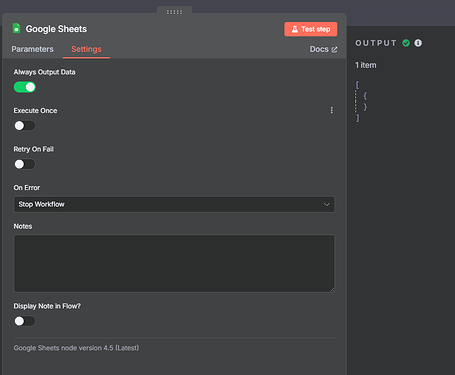Click the Test step button
This screenshot has height=375, width=455.
(311, 29)
